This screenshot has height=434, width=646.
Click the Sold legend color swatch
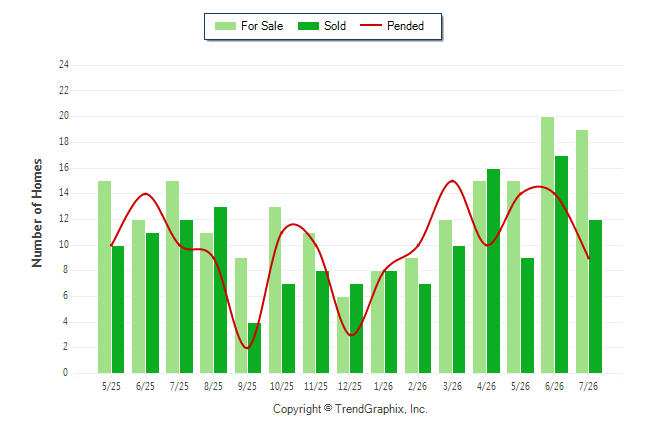[308, 26]
